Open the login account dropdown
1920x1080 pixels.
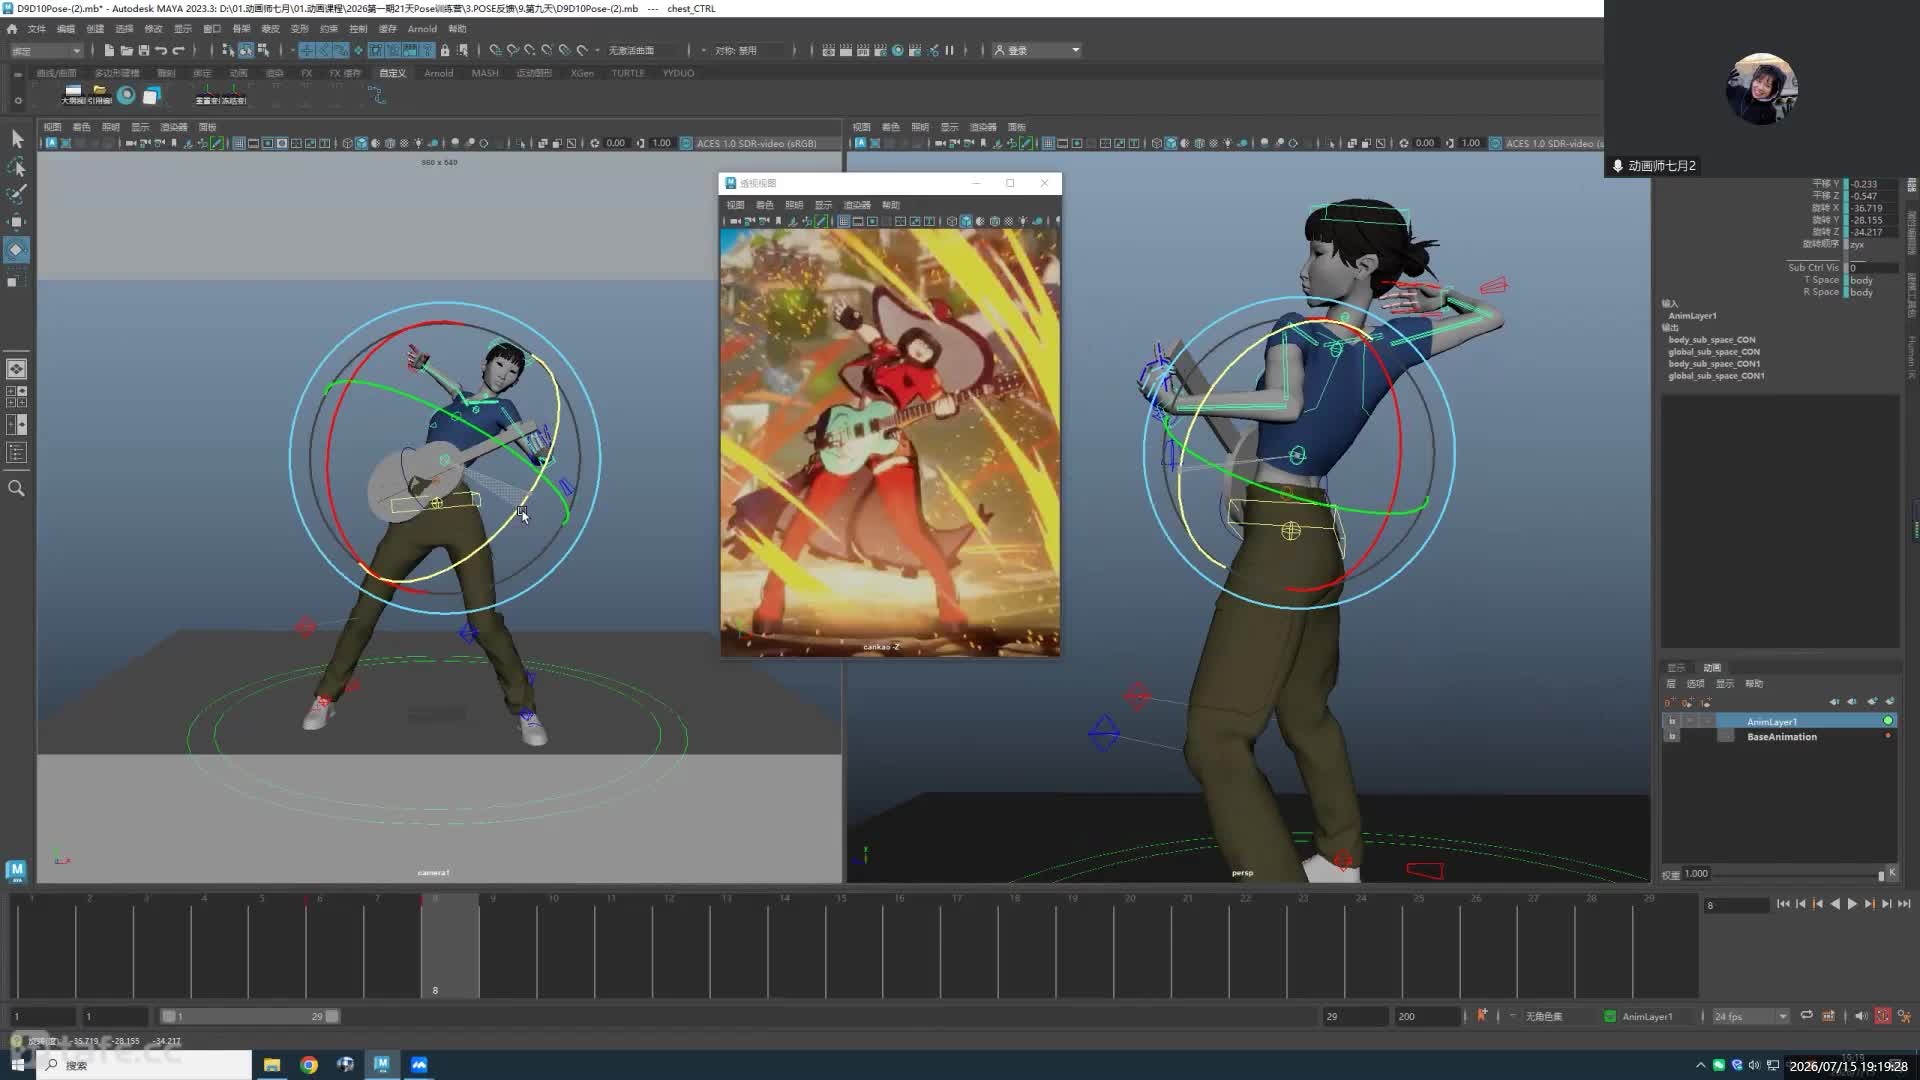pyautogui.click(x=1036, y=50)
